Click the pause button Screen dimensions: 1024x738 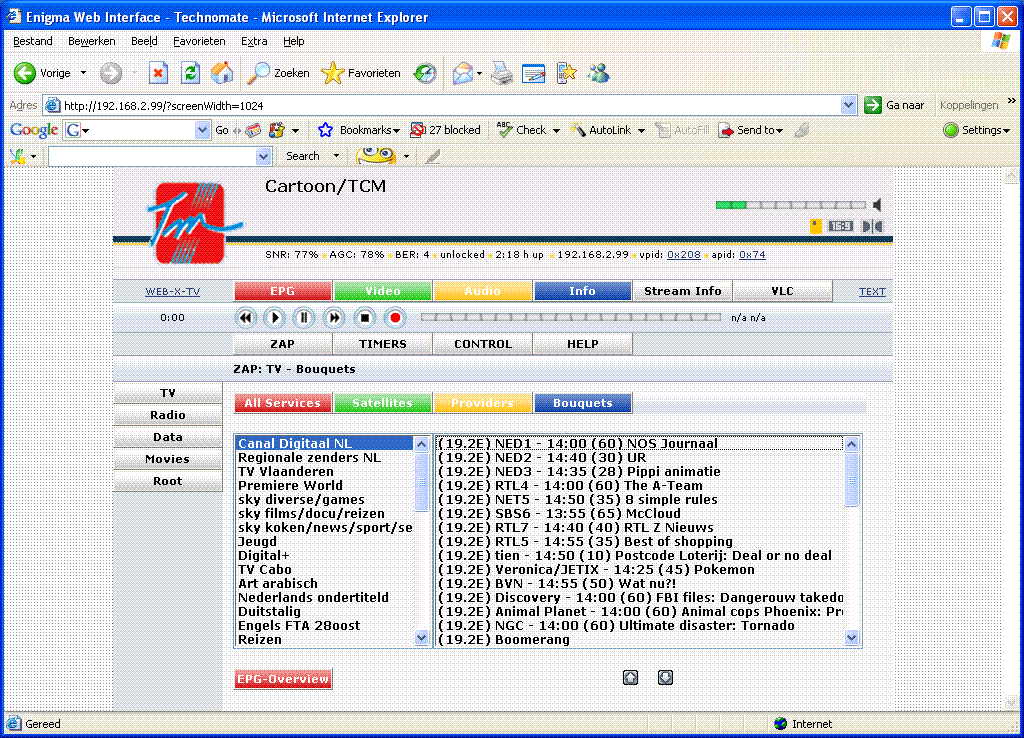pyautogui.click(x=304, y=318)
